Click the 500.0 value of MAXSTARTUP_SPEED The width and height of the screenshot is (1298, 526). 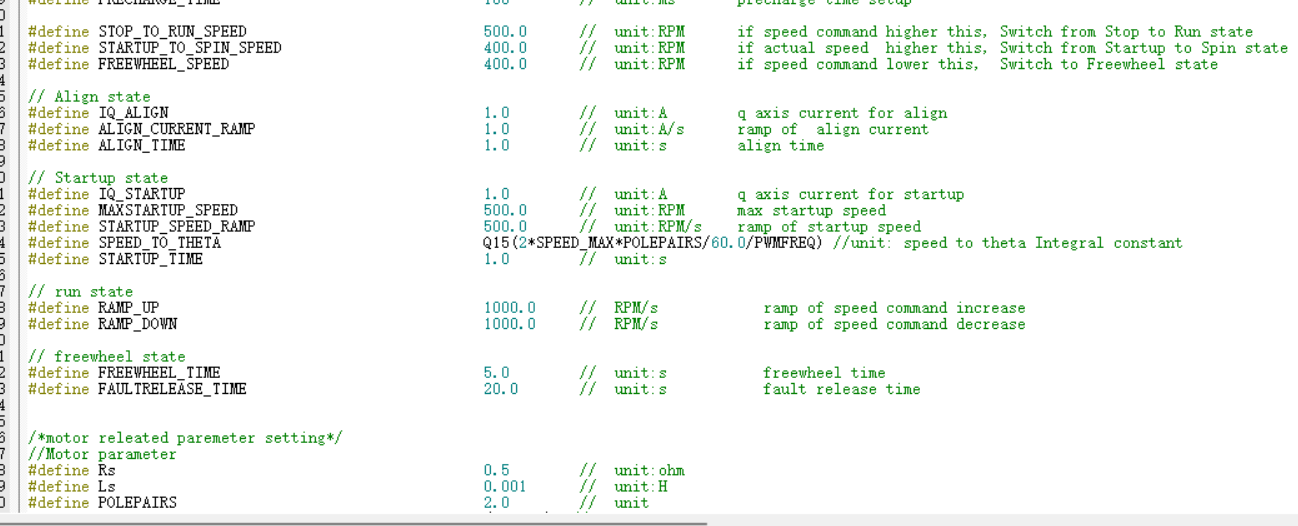click(505, 210)
